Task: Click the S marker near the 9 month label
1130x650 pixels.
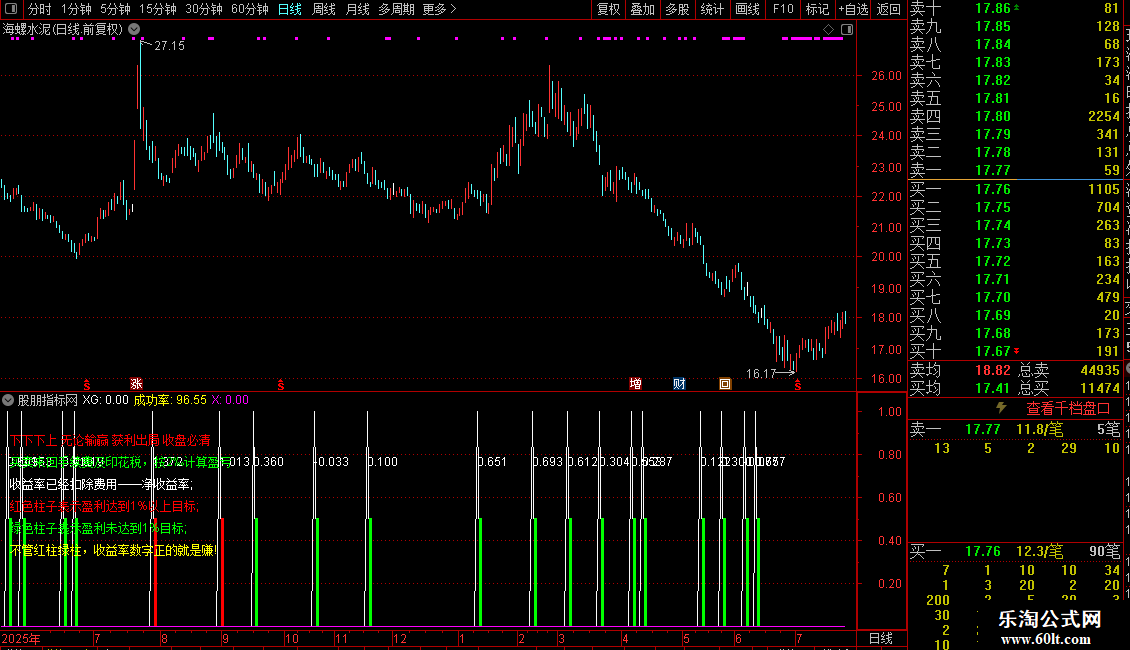Action: click(281, 386)
